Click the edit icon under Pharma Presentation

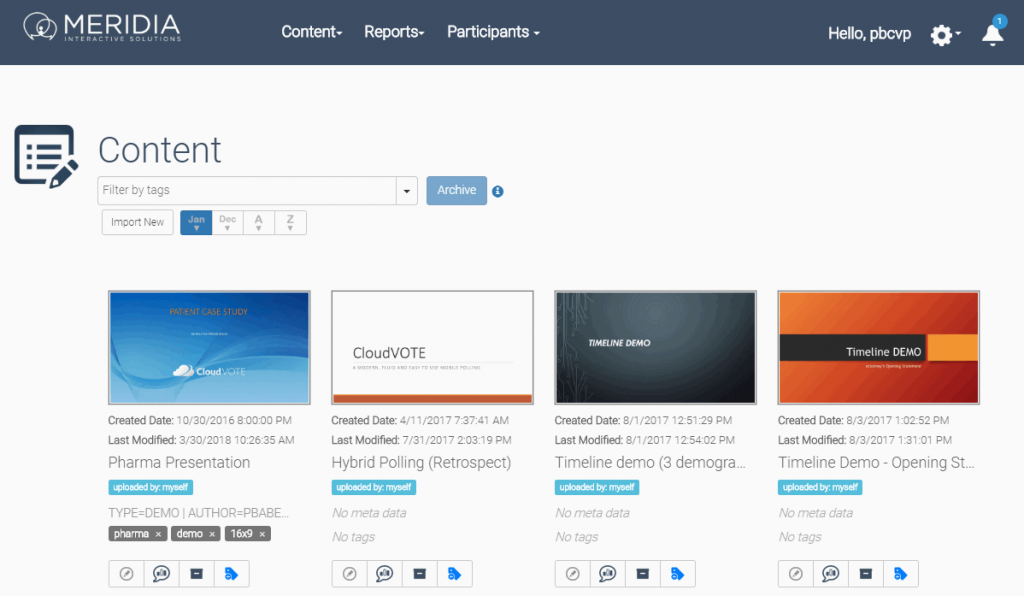(126, 574)
